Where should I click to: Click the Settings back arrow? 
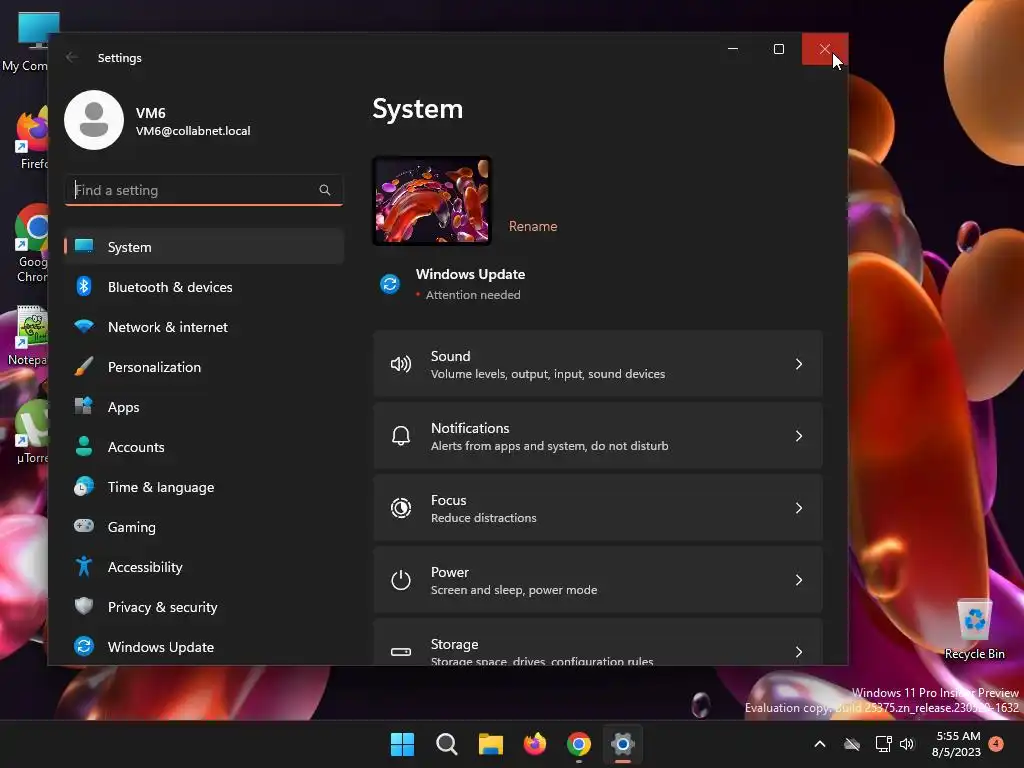pyautogui.click(x=72, y=57)
